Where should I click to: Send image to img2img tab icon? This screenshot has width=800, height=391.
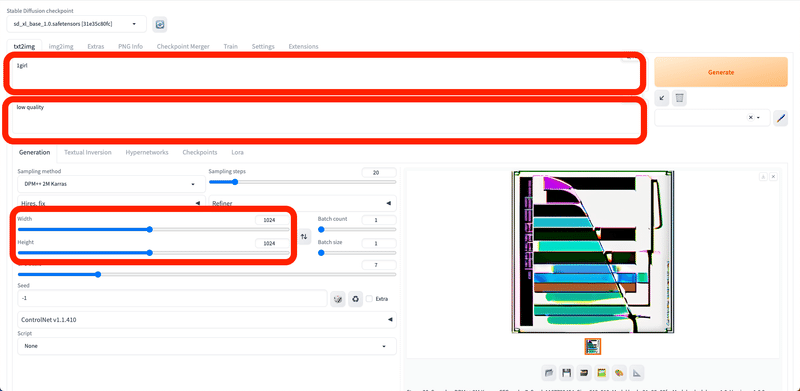coord(602,373)
